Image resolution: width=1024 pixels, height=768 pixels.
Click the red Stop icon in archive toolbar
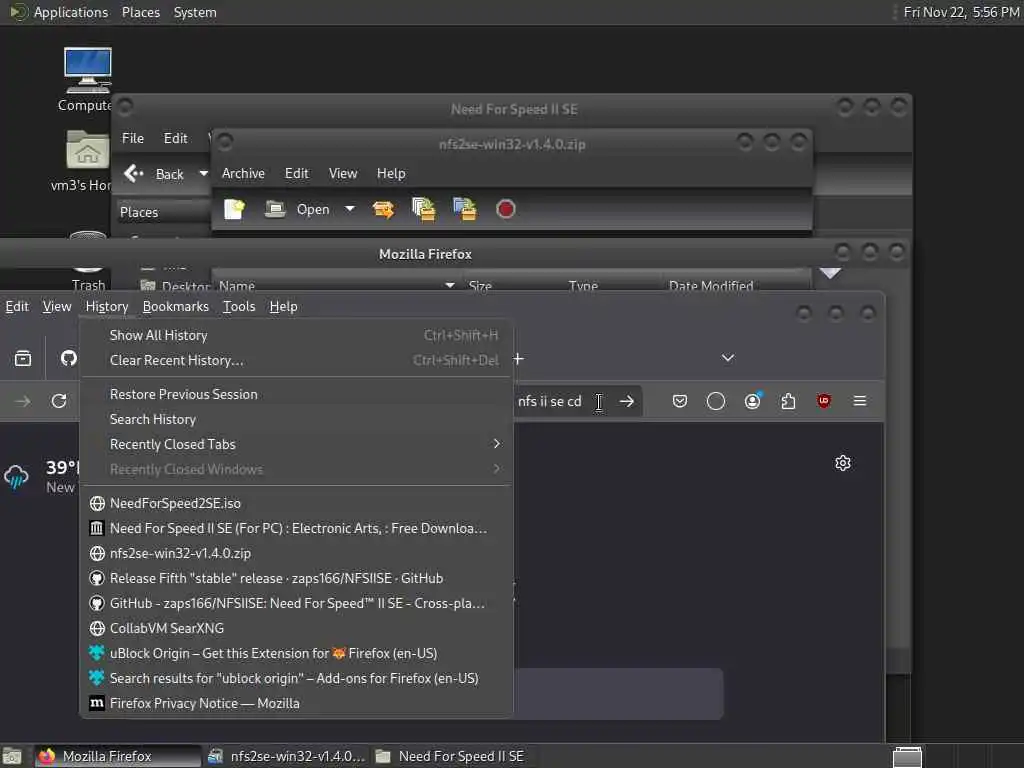[x=505, y=209]
